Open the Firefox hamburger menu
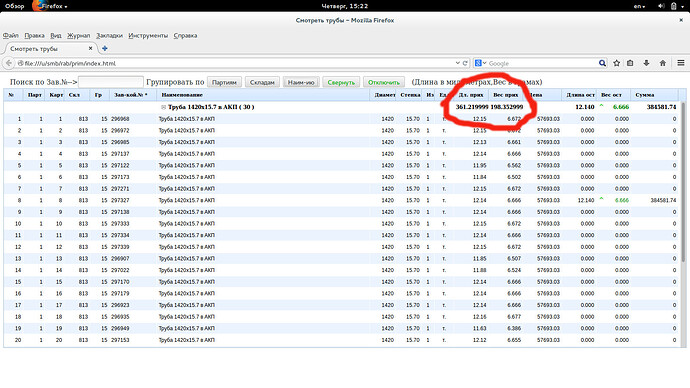 [681, 63]
